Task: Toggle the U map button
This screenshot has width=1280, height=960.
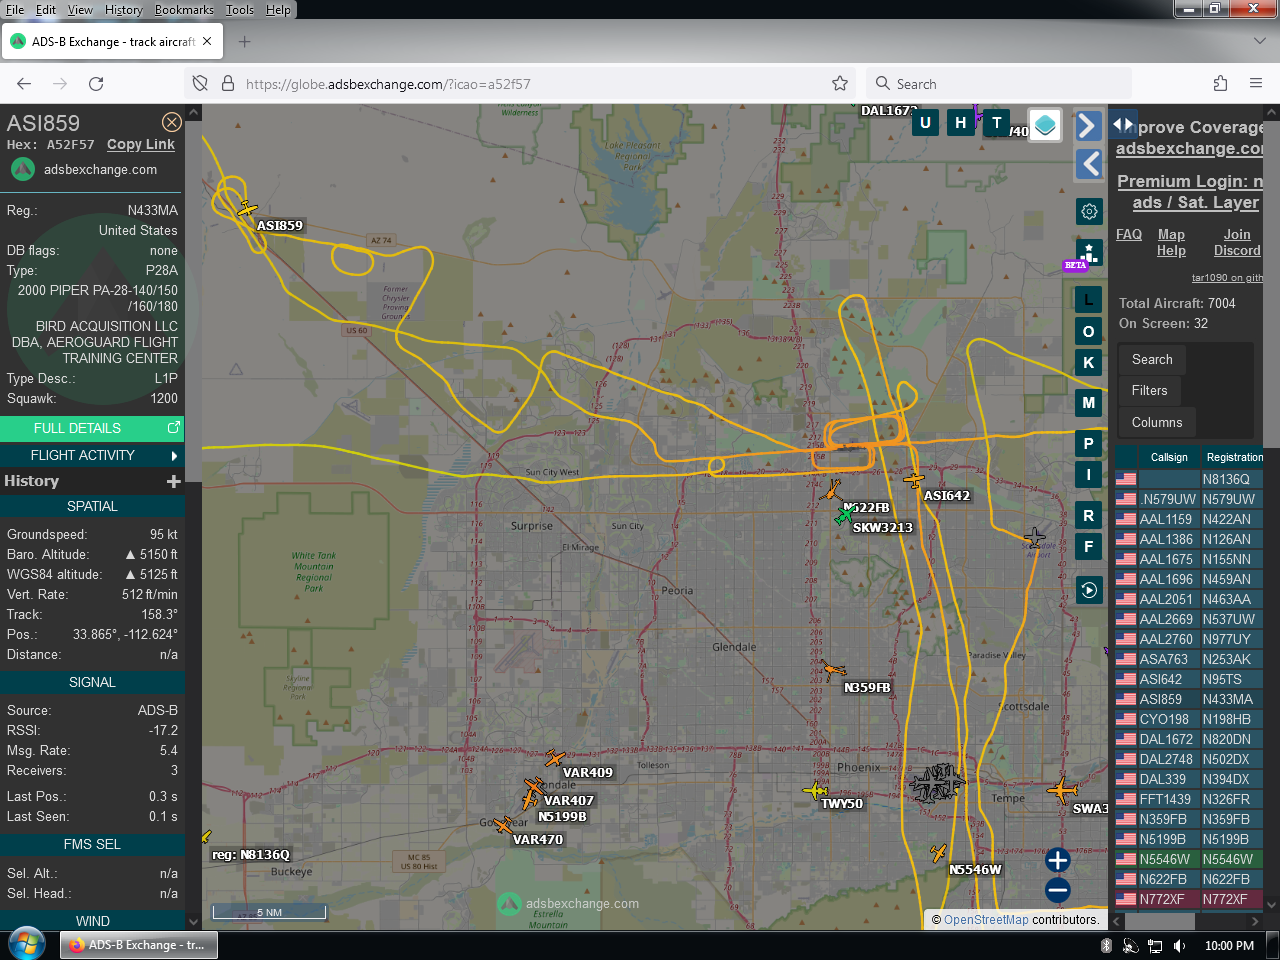Action: pyautogui.click(x=925, y=123)
